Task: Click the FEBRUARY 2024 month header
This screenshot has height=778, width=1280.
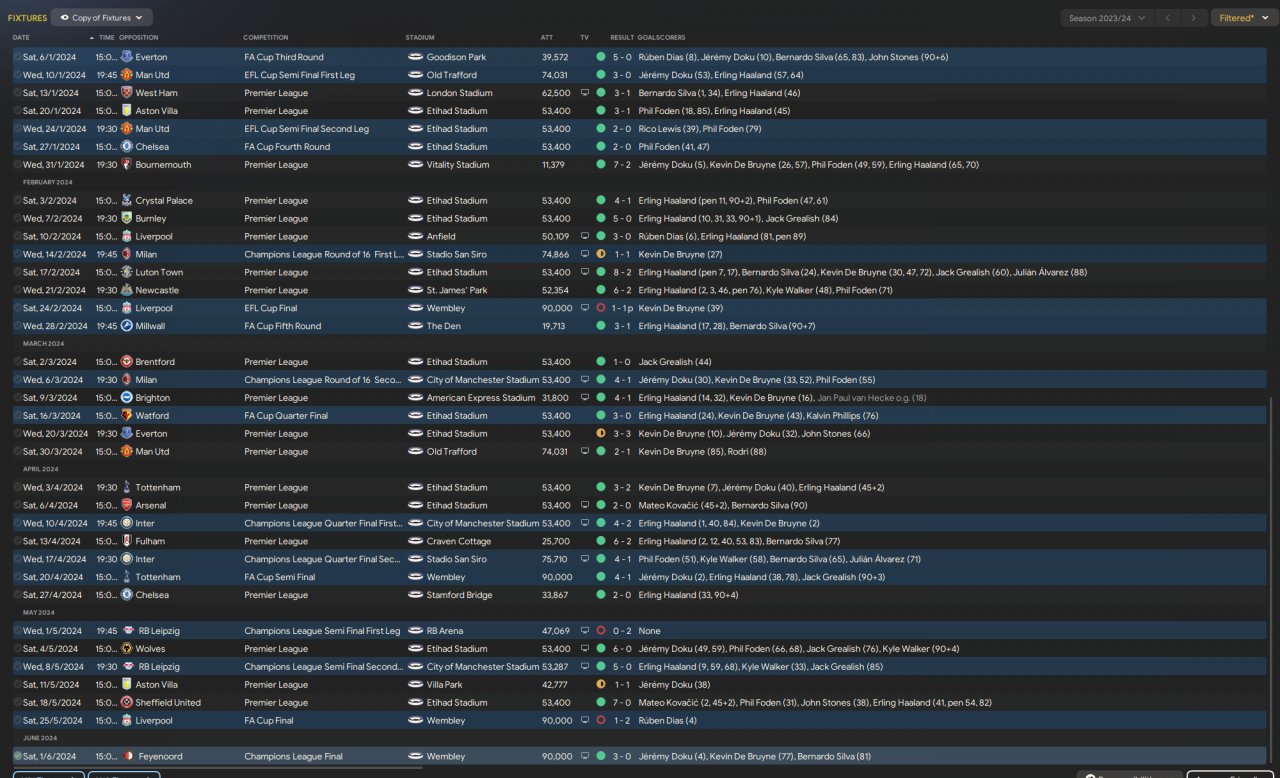Action: 48,183
